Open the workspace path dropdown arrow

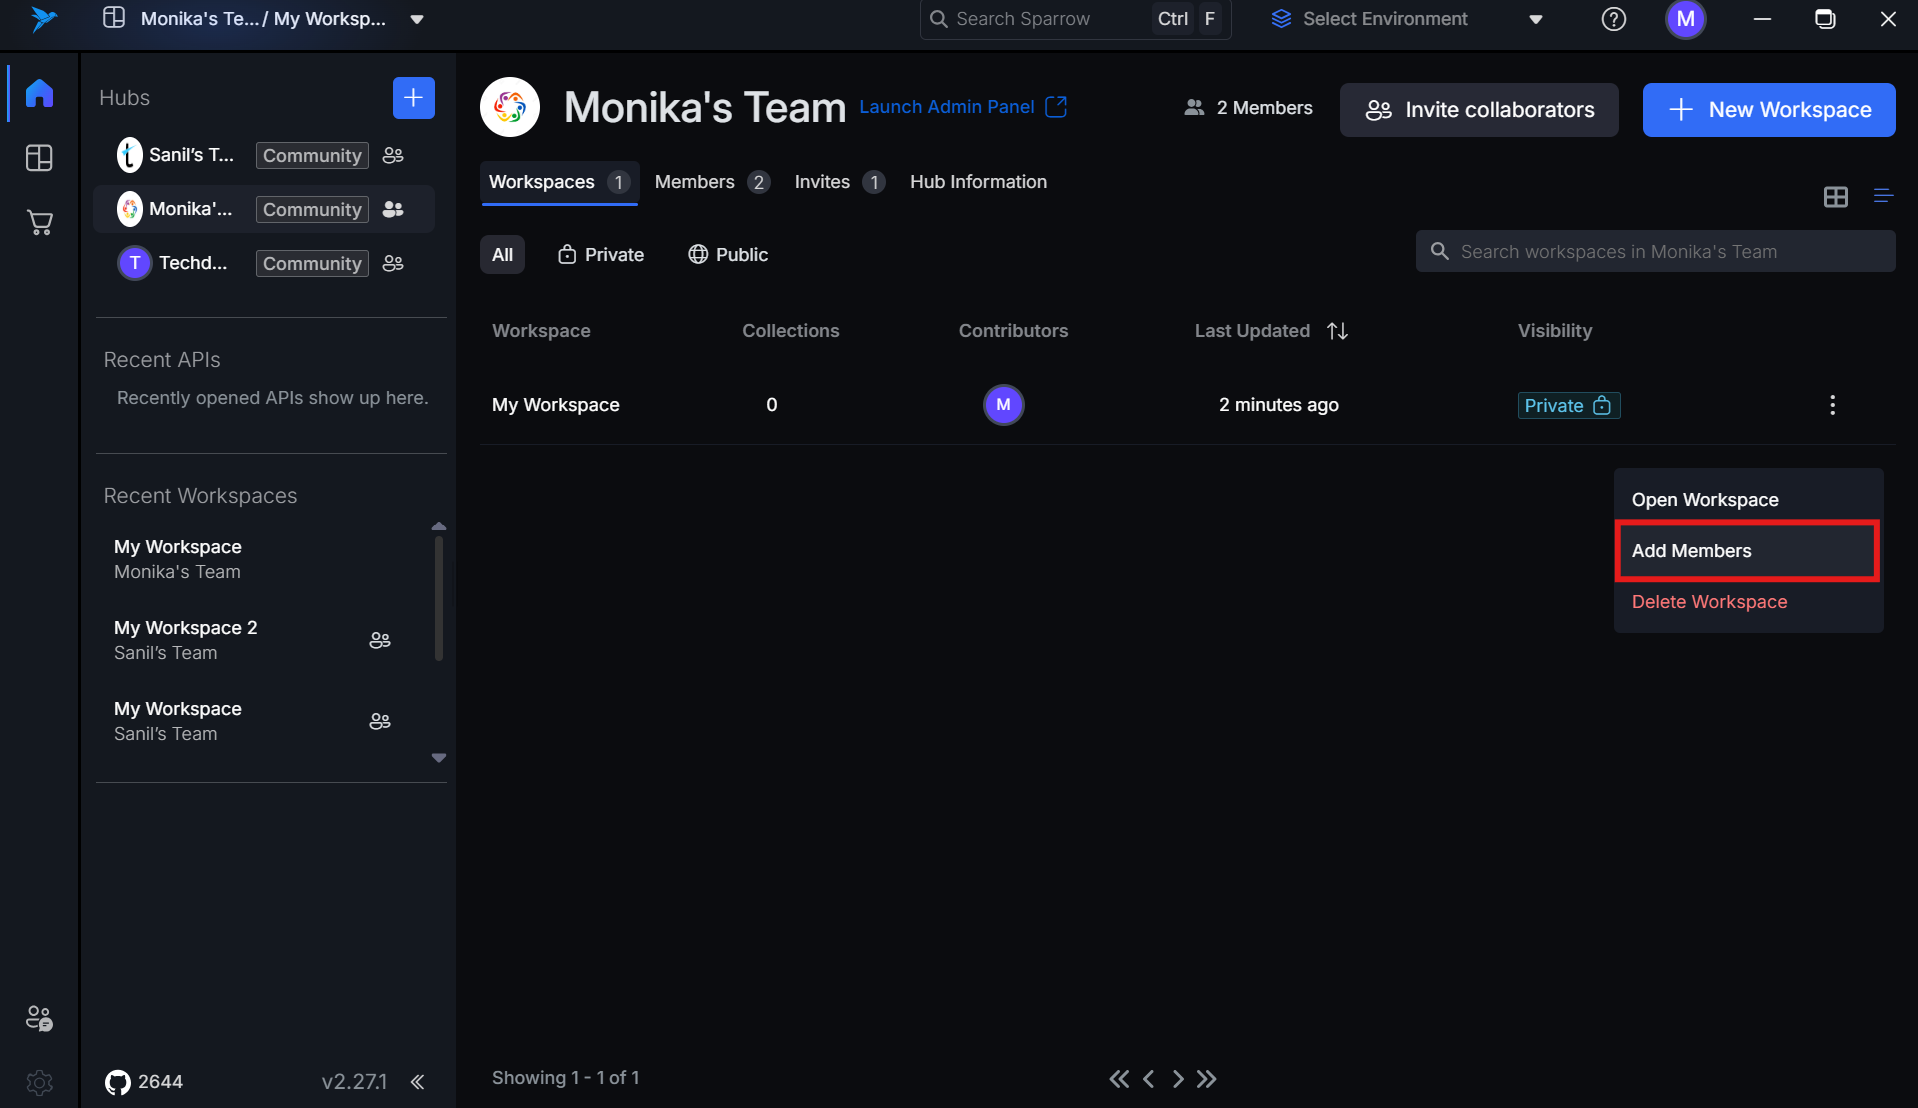417,19
